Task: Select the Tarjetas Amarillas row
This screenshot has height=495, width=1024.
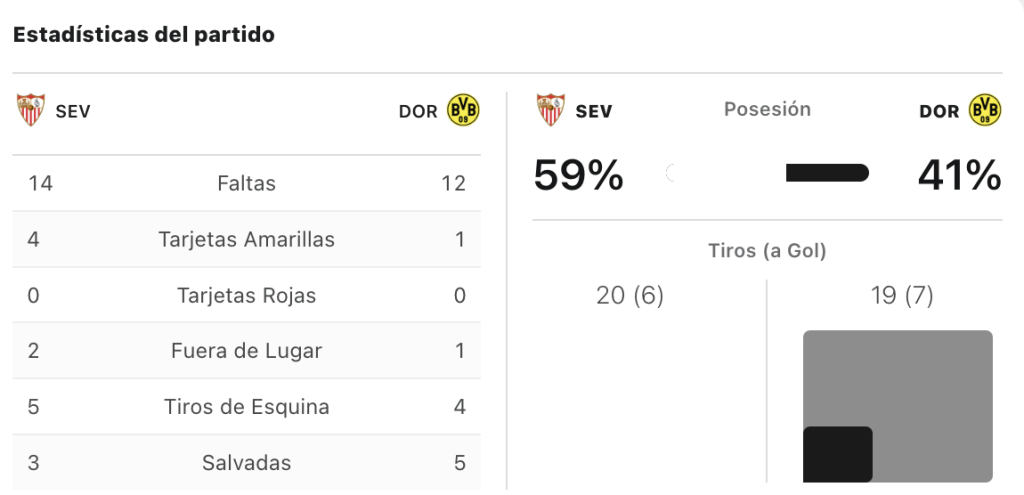Action: [246, 240]
